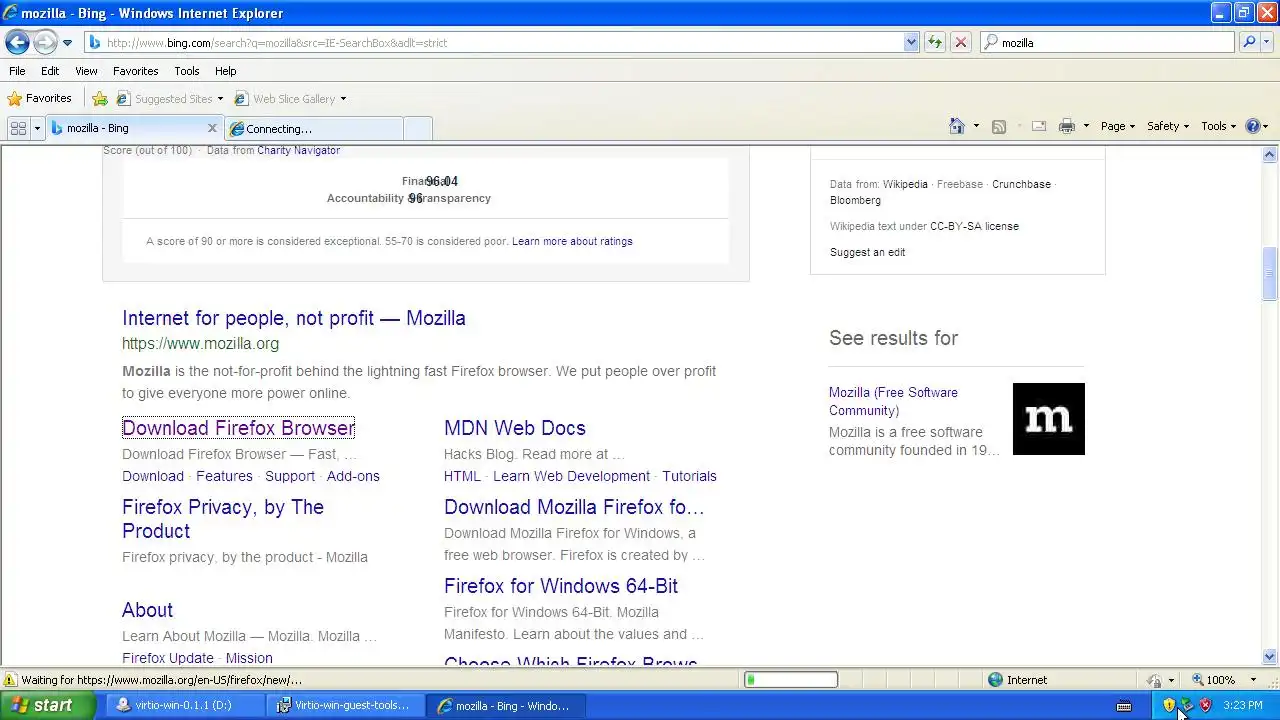Click the page loading progress bar

[x=791, y=680]
